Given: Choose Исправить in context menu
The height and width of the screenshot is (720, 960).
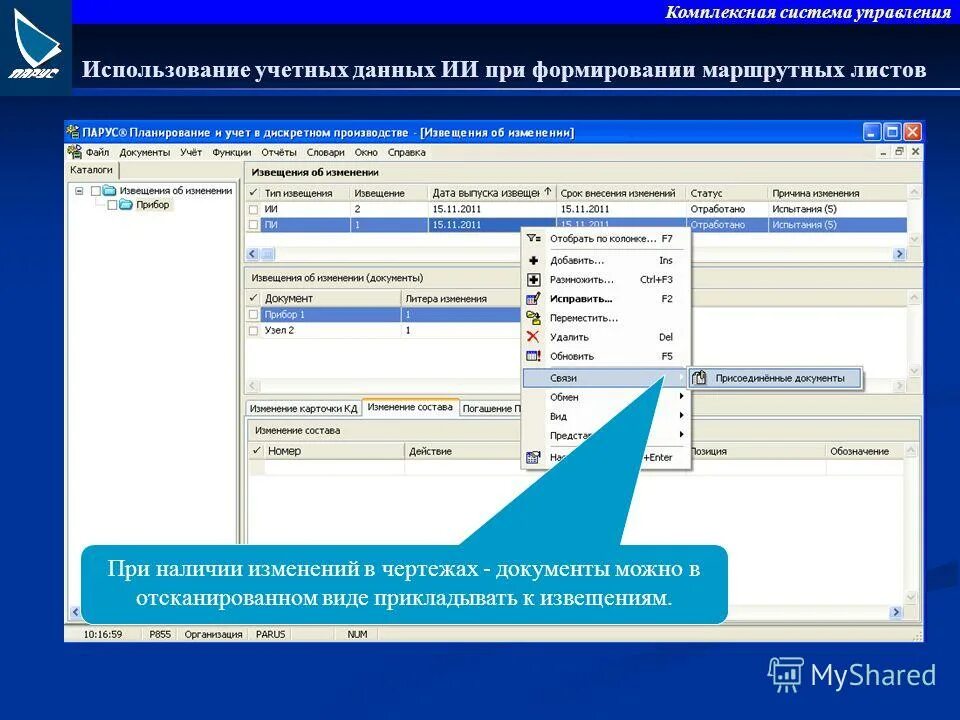Looking at the screenshot, I should click(x=606, y=299).
